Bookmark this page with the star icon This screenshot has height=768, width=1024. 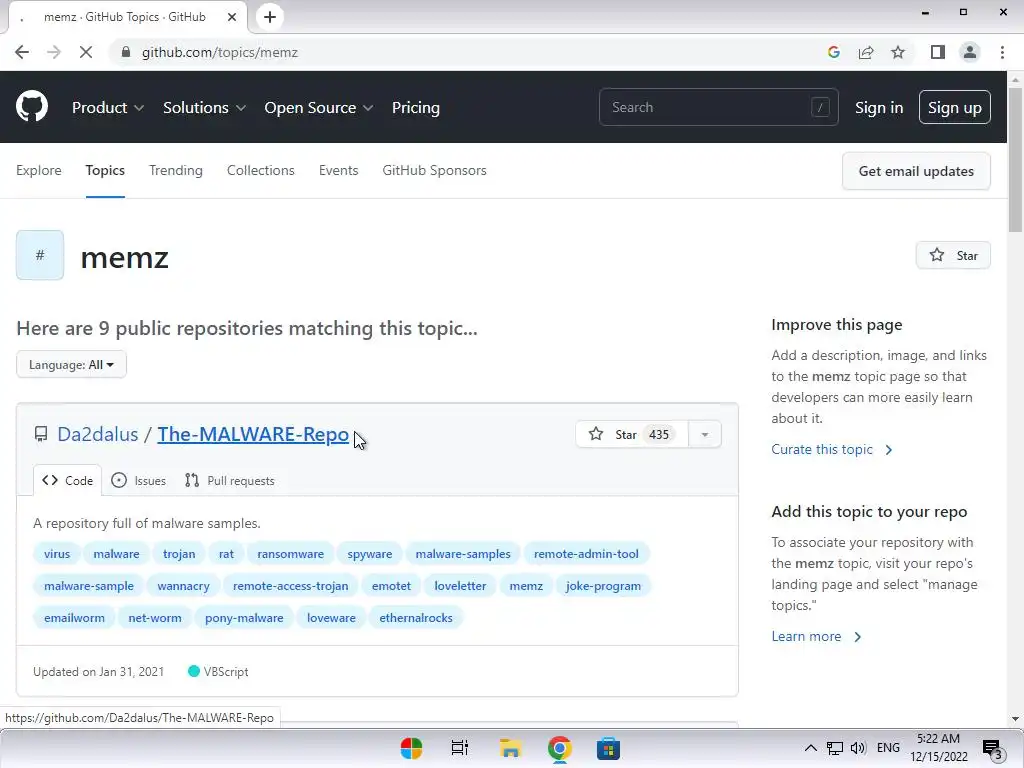[x=898, y=52]
